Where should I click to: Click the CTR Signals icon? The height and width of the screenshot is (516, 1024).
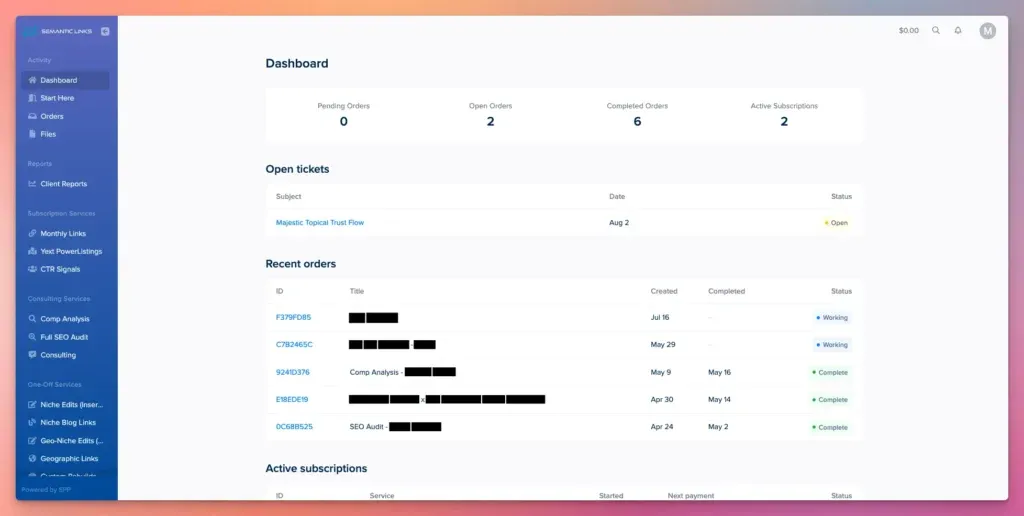(x=33, y=270)
